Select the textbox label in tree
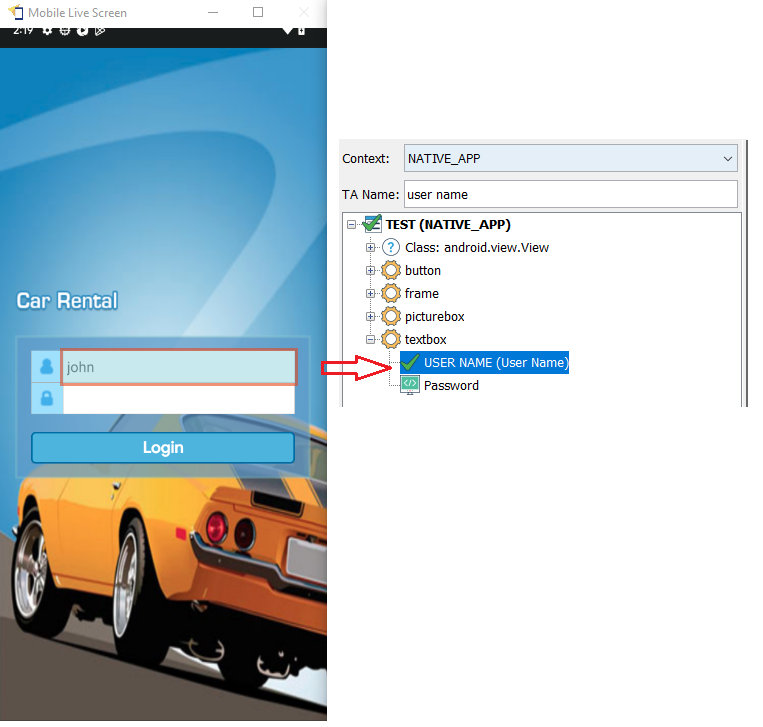763x727 pixels. click(x=425, y=340)
